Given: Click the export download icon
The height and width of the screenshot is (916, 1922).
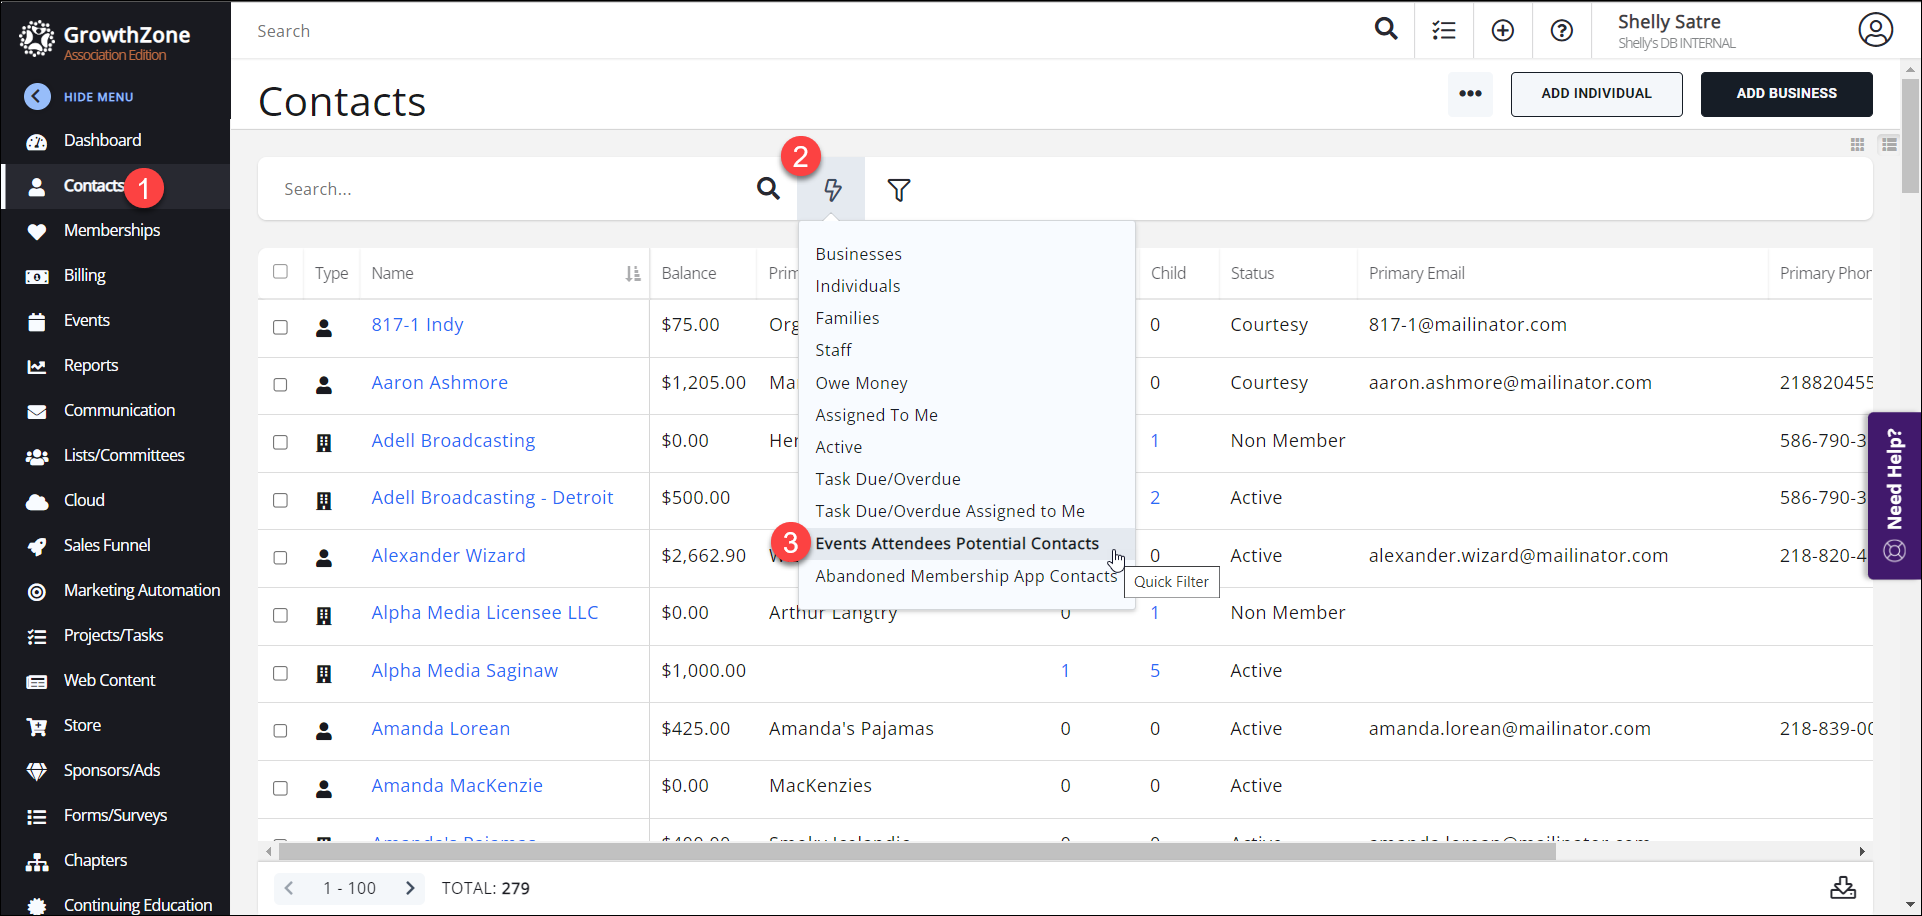Looking at the screenshot, I should [1842, 887].
